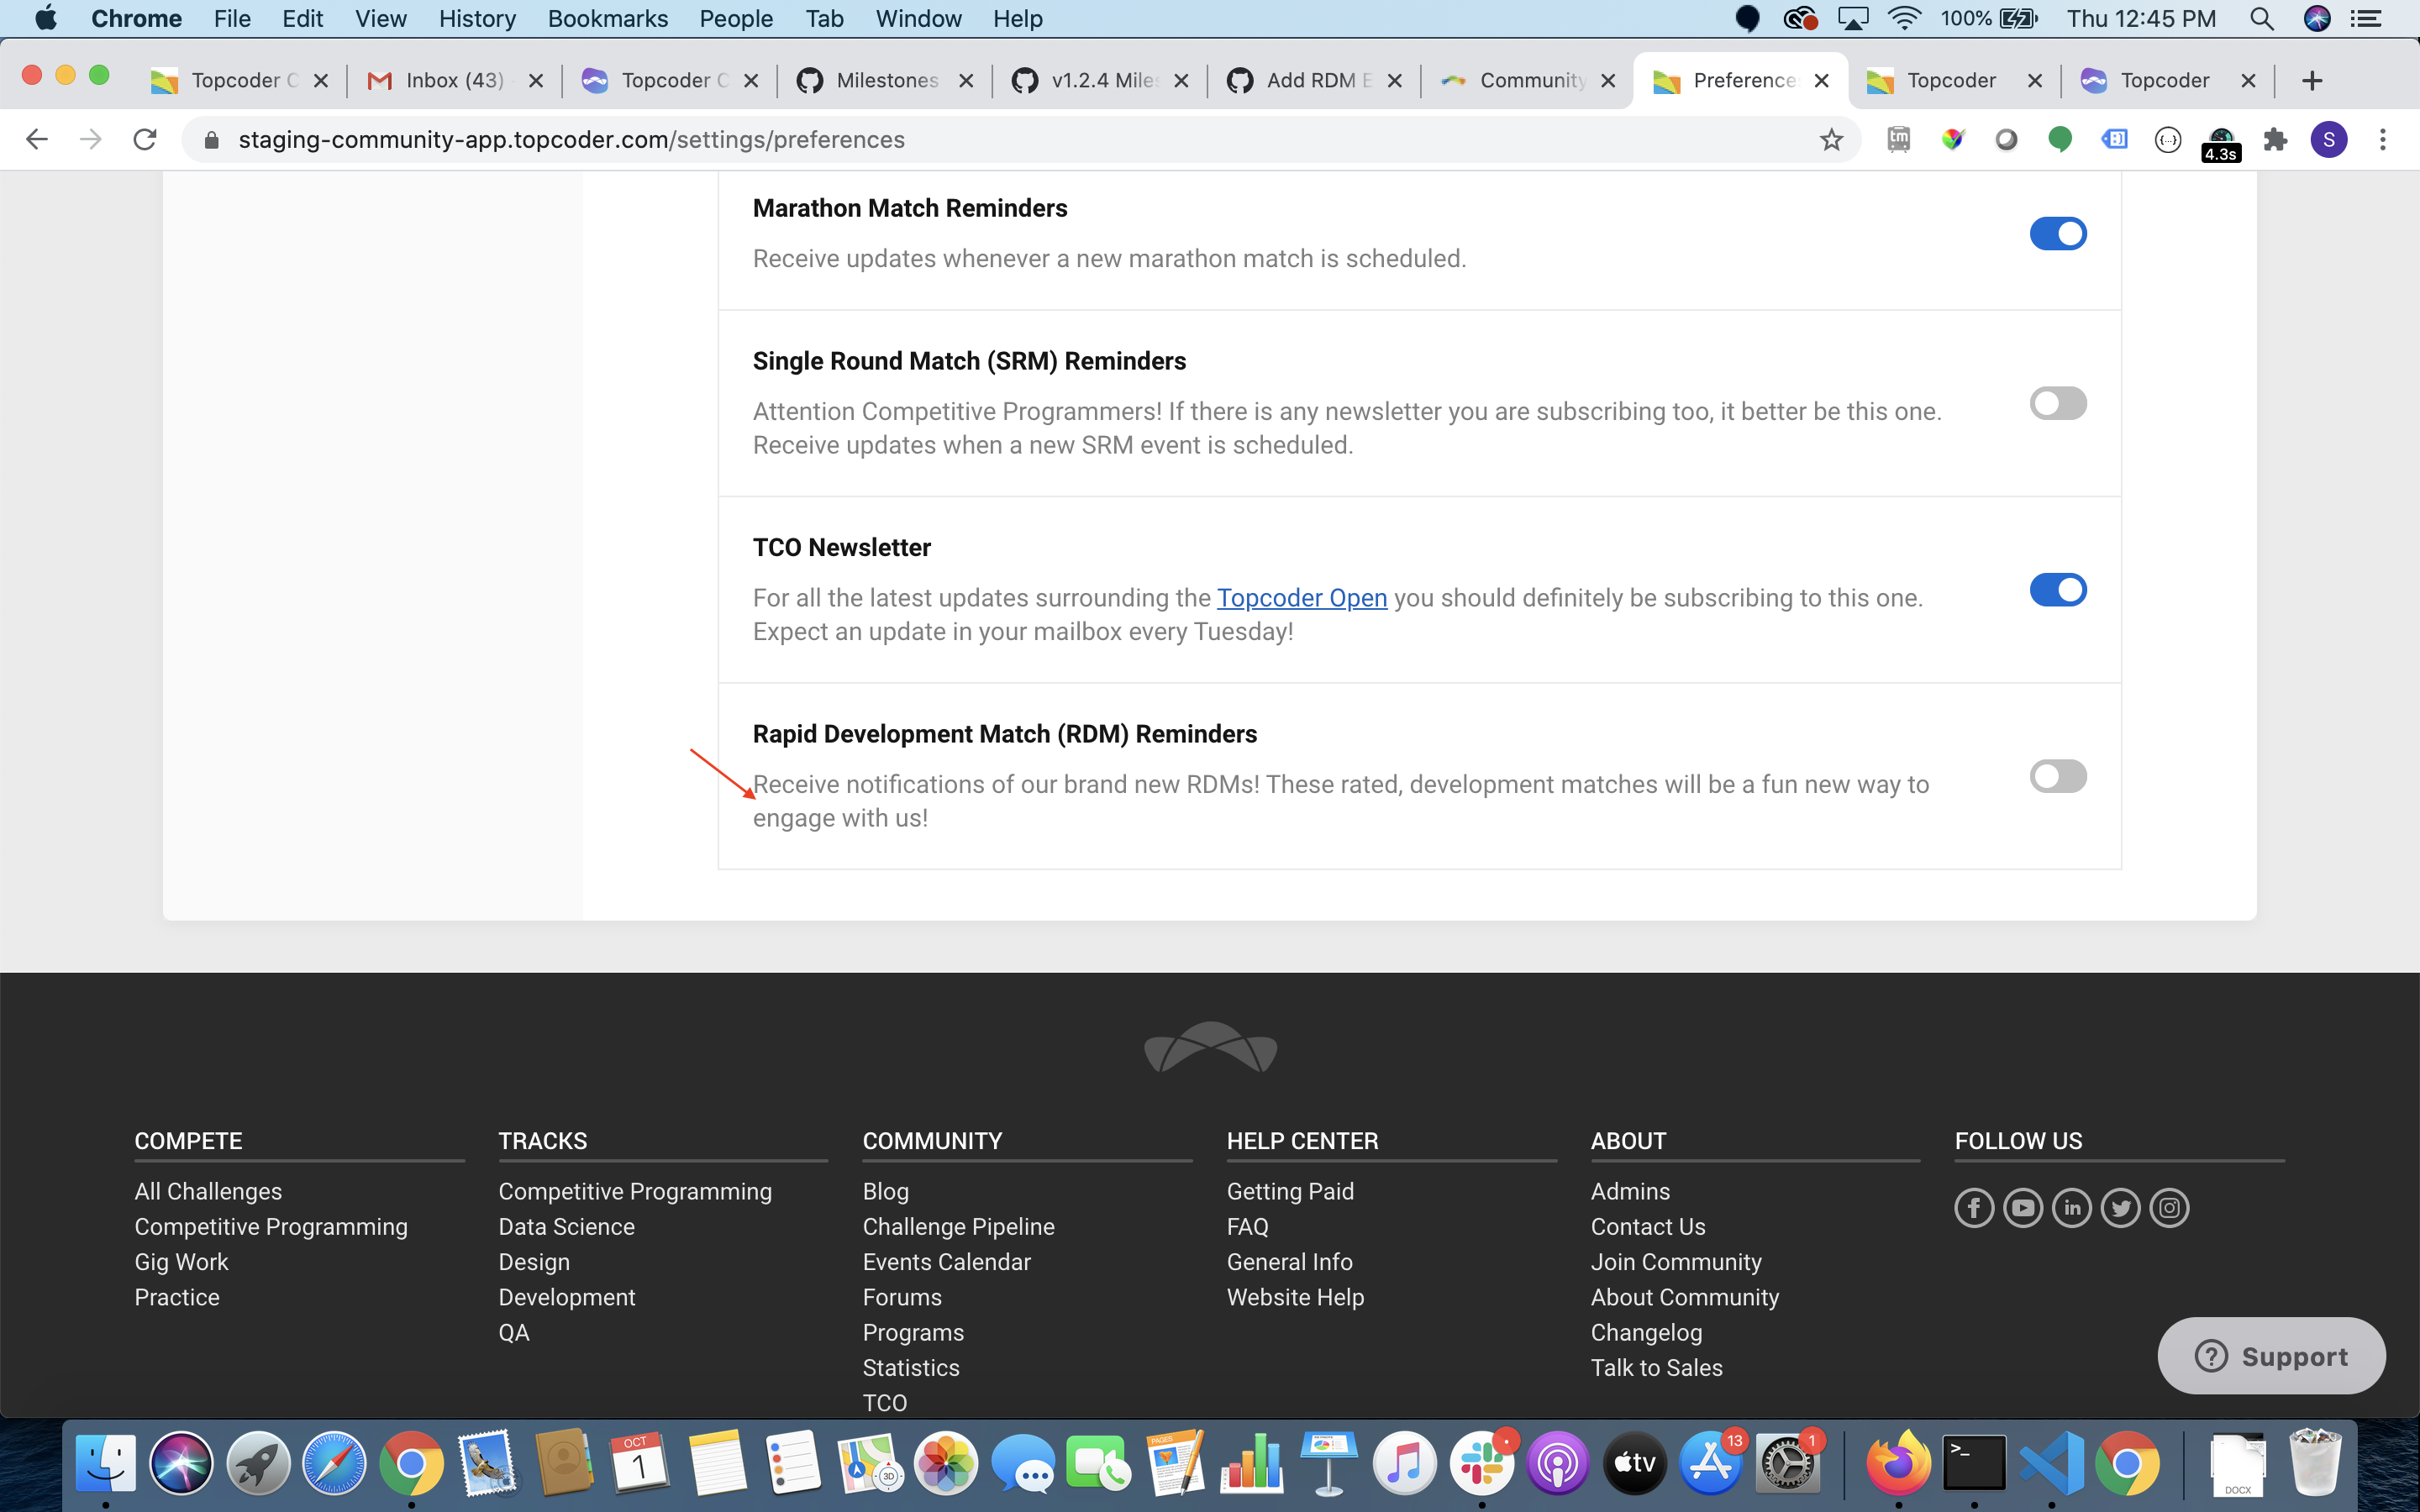The image size is (2420, 1512).
Task: Click the Support help button
Action: [2271, 1356]
